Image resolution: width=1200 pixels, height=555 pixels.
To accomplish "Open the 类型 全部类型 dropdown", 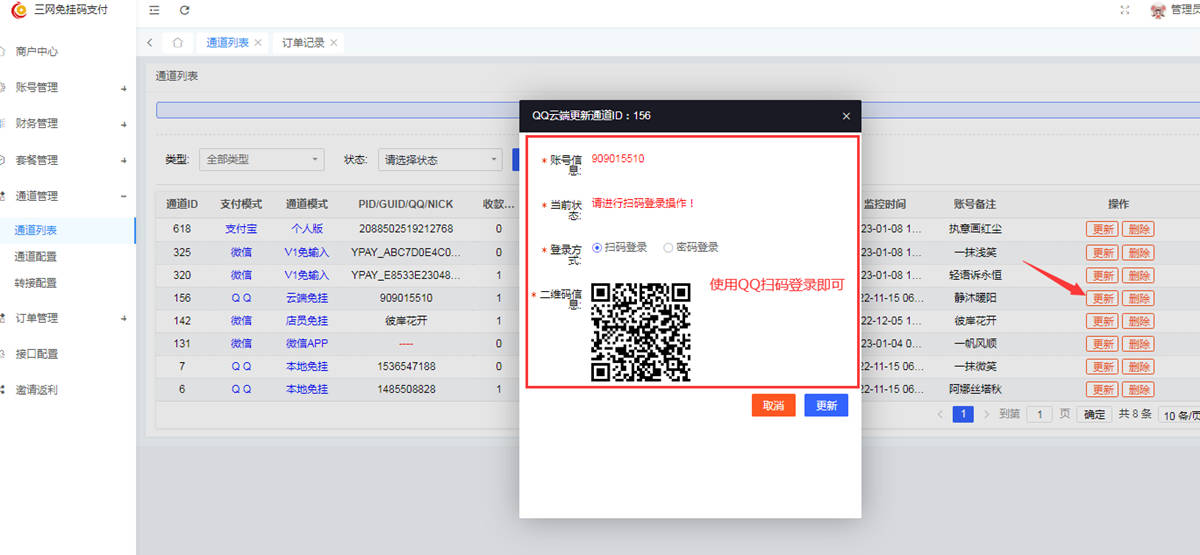I will pos(262,159).
